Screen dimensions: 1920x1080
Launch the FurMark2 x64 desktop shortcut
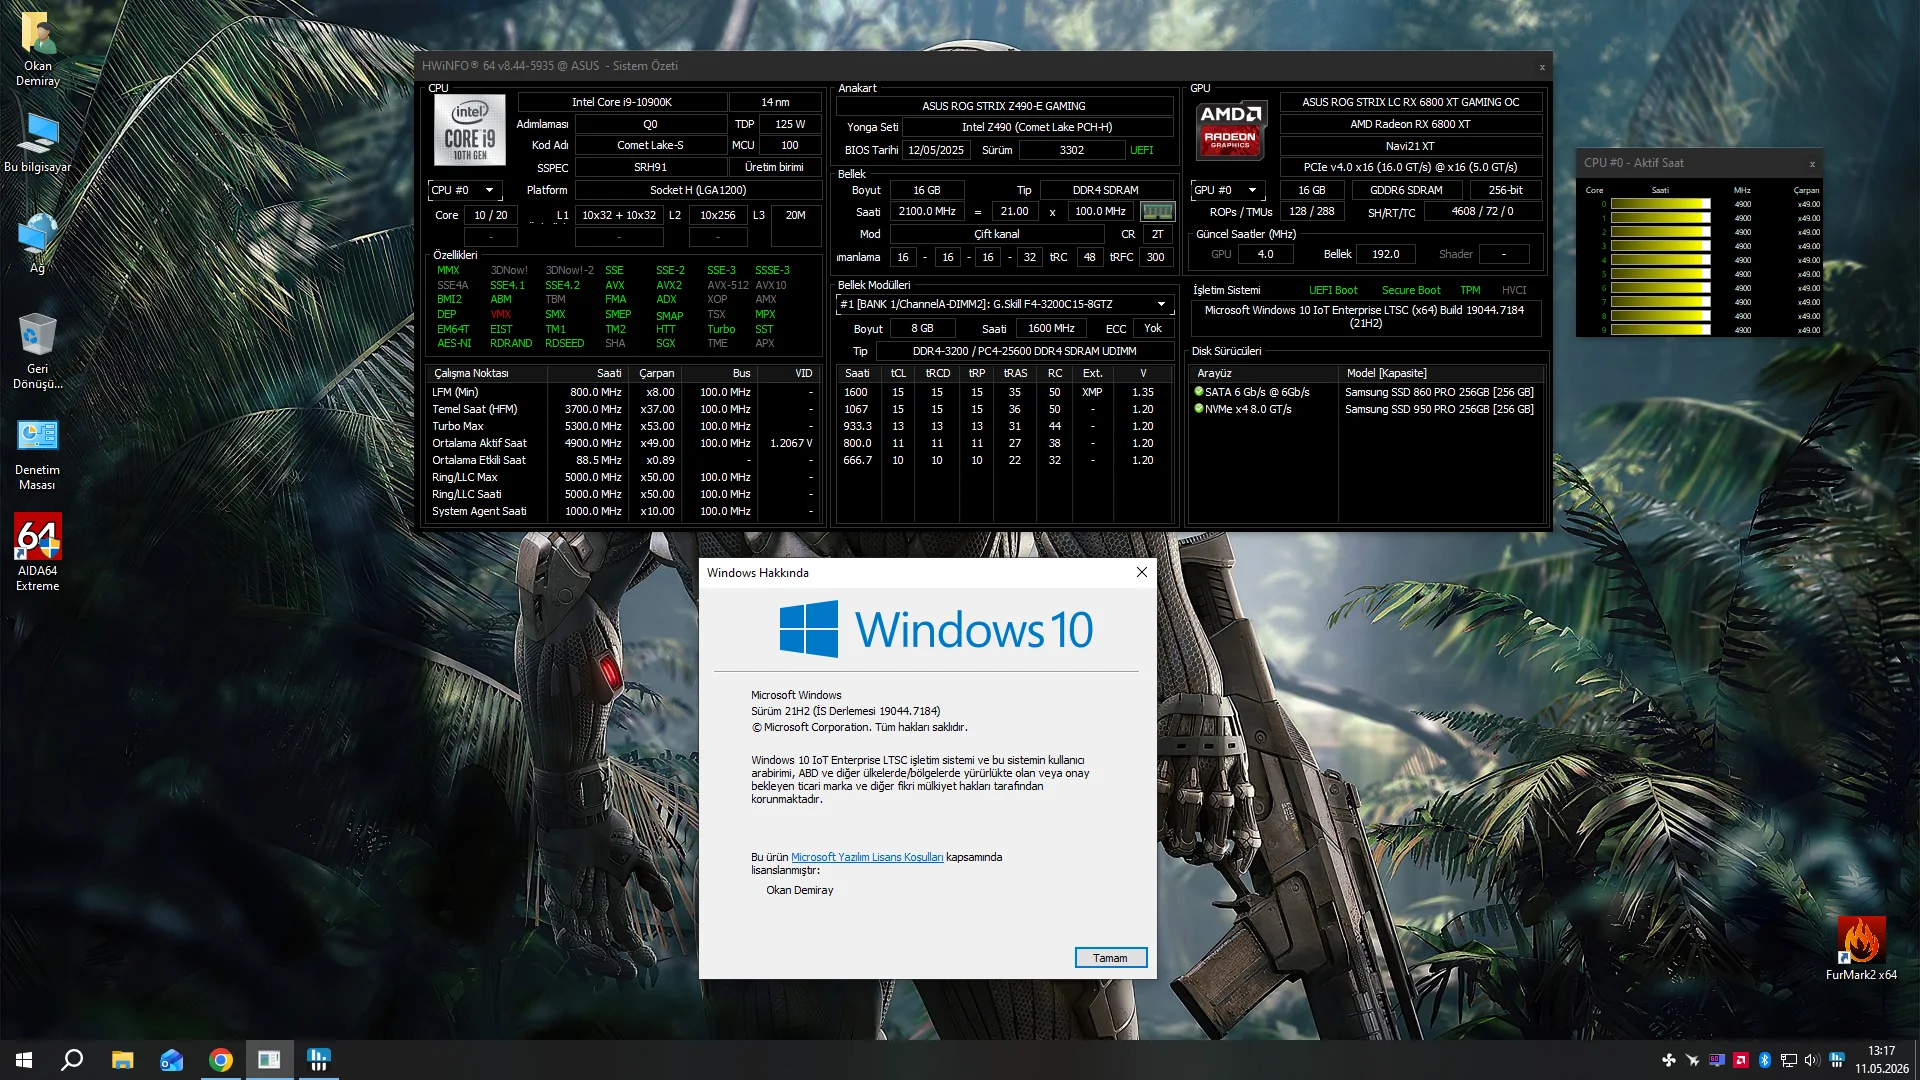(x=1861, y=949)
